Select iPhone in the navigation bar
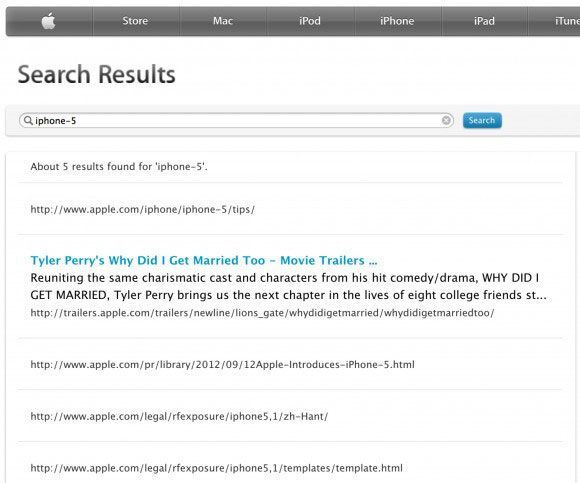The width and height of the screenshot is (580, 483). 397,21
